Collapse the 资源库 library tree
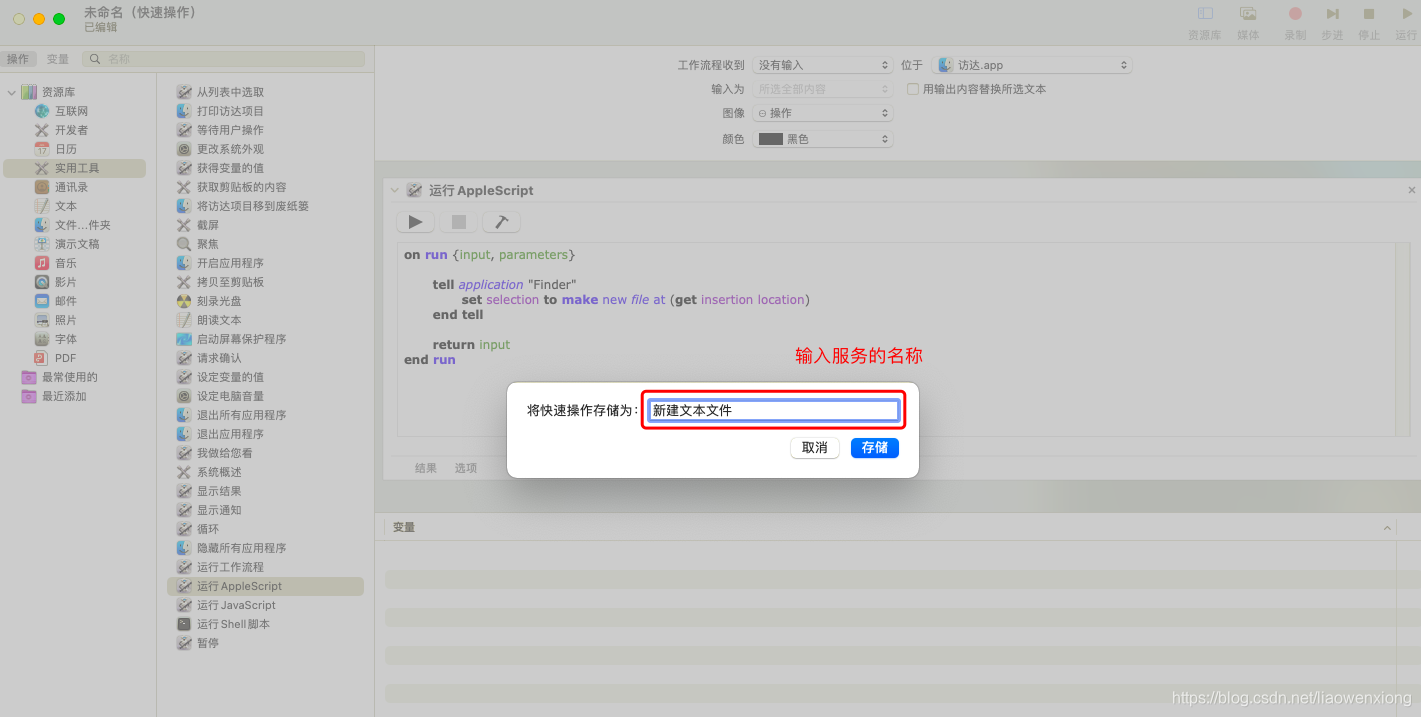The image size is (1421, 717). [x=12, y=92]
